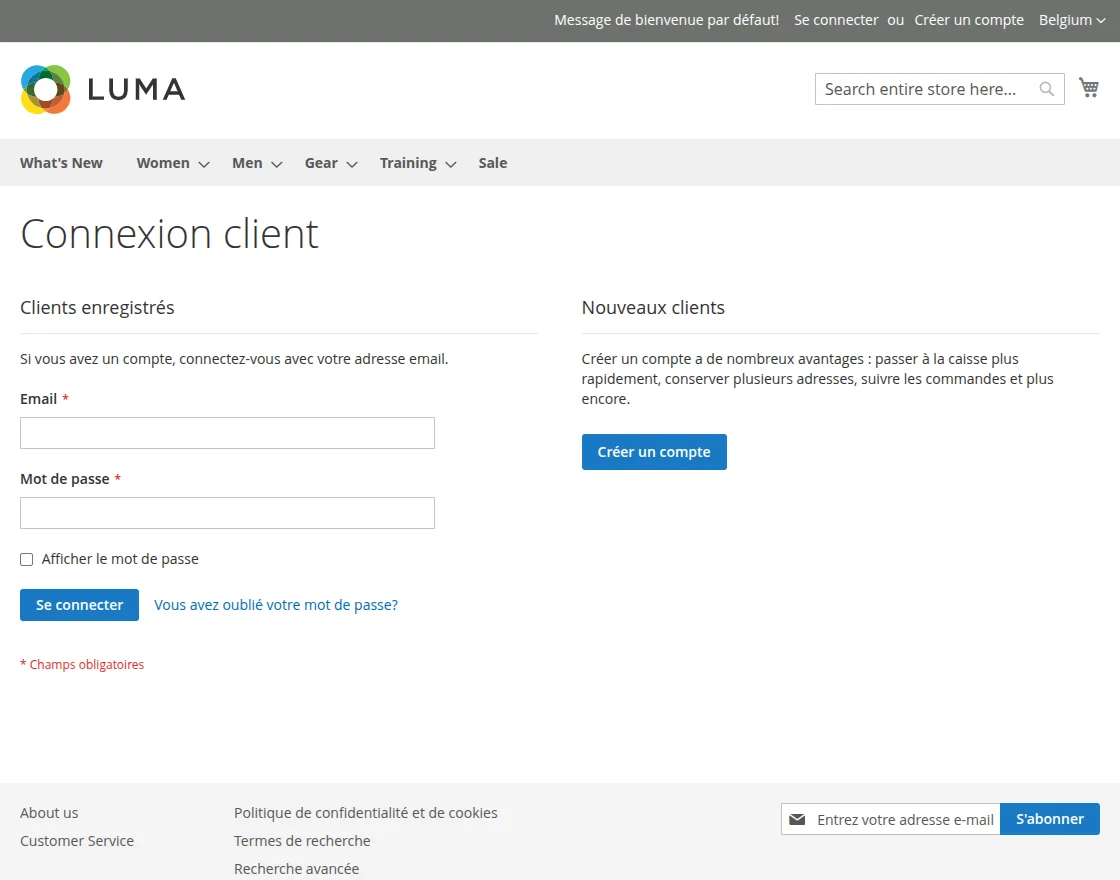This screenshot has width=1120, height=880.
Task: Visit the Recherche avancée link
Action: [x=296, y=868]
